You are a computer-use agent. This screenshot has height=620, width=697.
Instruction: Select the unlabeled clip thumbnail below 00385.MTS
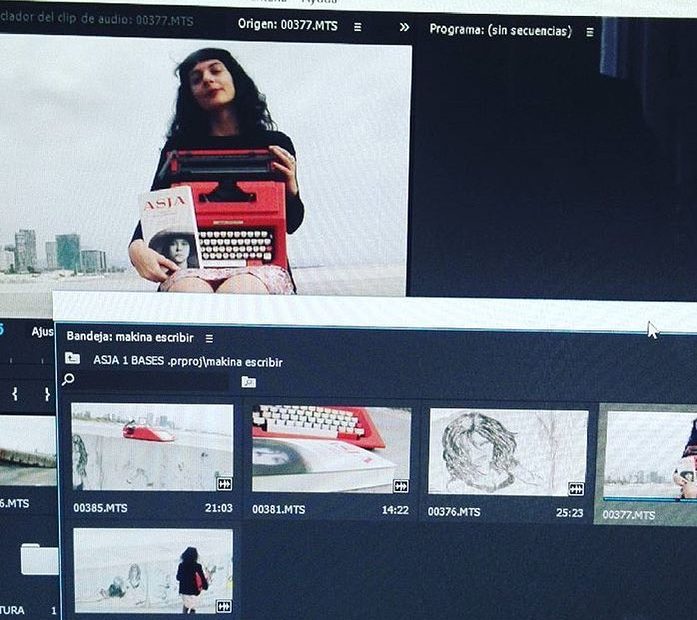(153, 571)
